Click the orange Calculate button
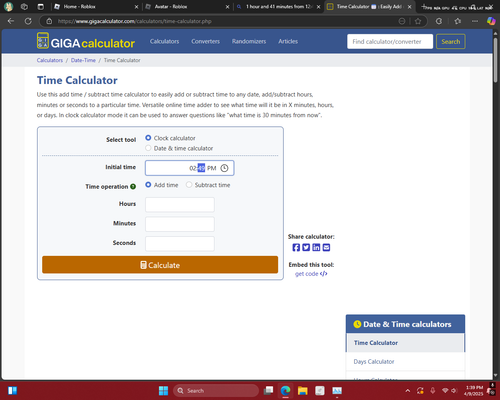 tap(160, 265)
